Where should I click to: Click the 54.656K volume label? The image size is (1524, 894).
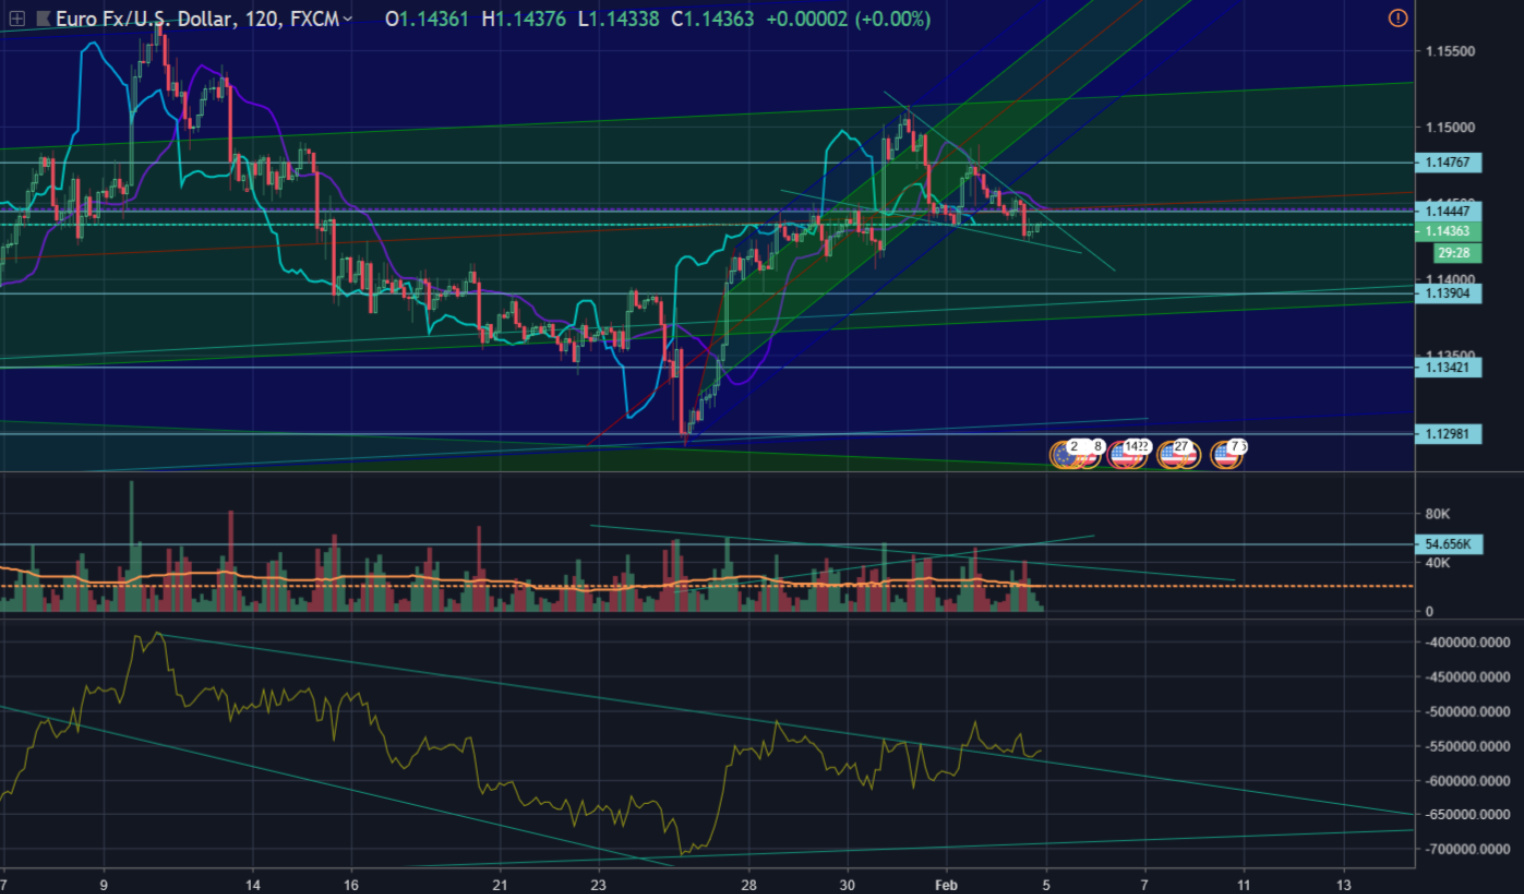tap(1449, 544)
